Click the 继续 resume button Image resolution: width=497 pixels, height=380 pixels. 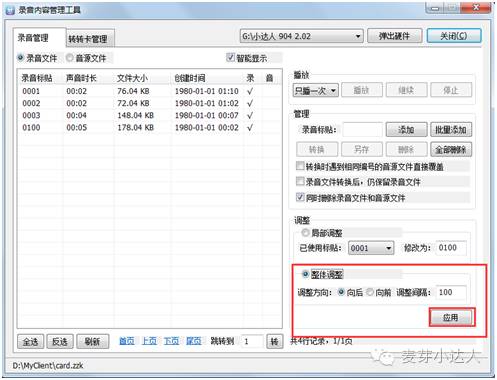click(x=406, y=90)
